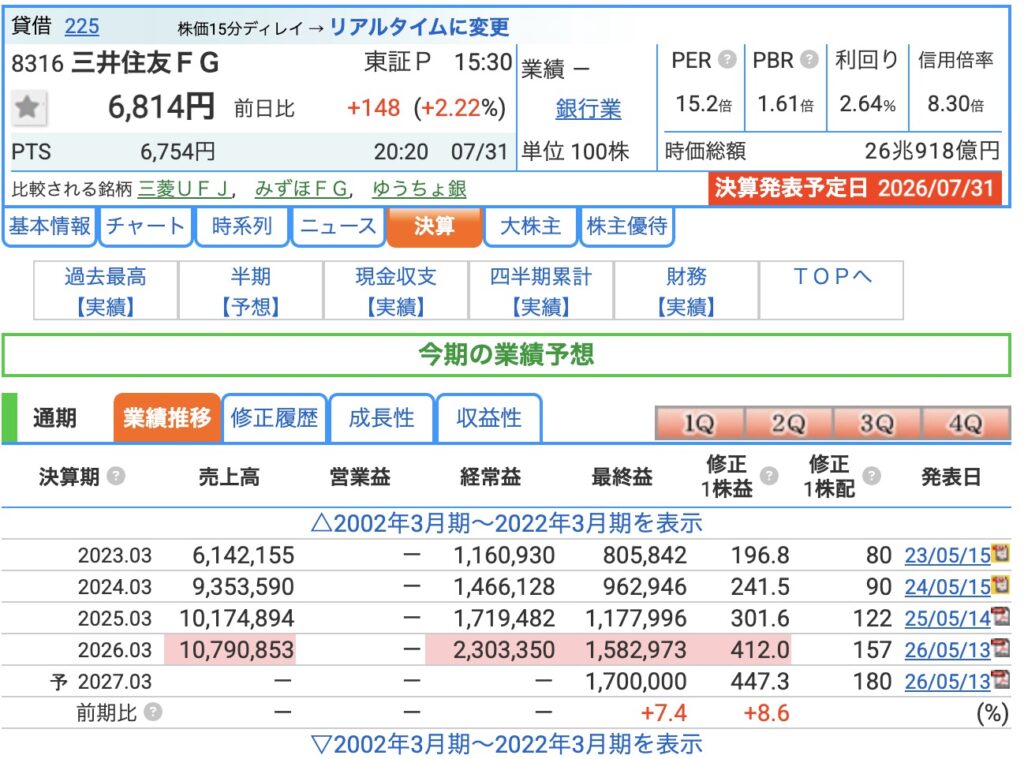1024x759 pixels.
Task: Select the 3Q quarter button
Action: (x=877, y=423)
